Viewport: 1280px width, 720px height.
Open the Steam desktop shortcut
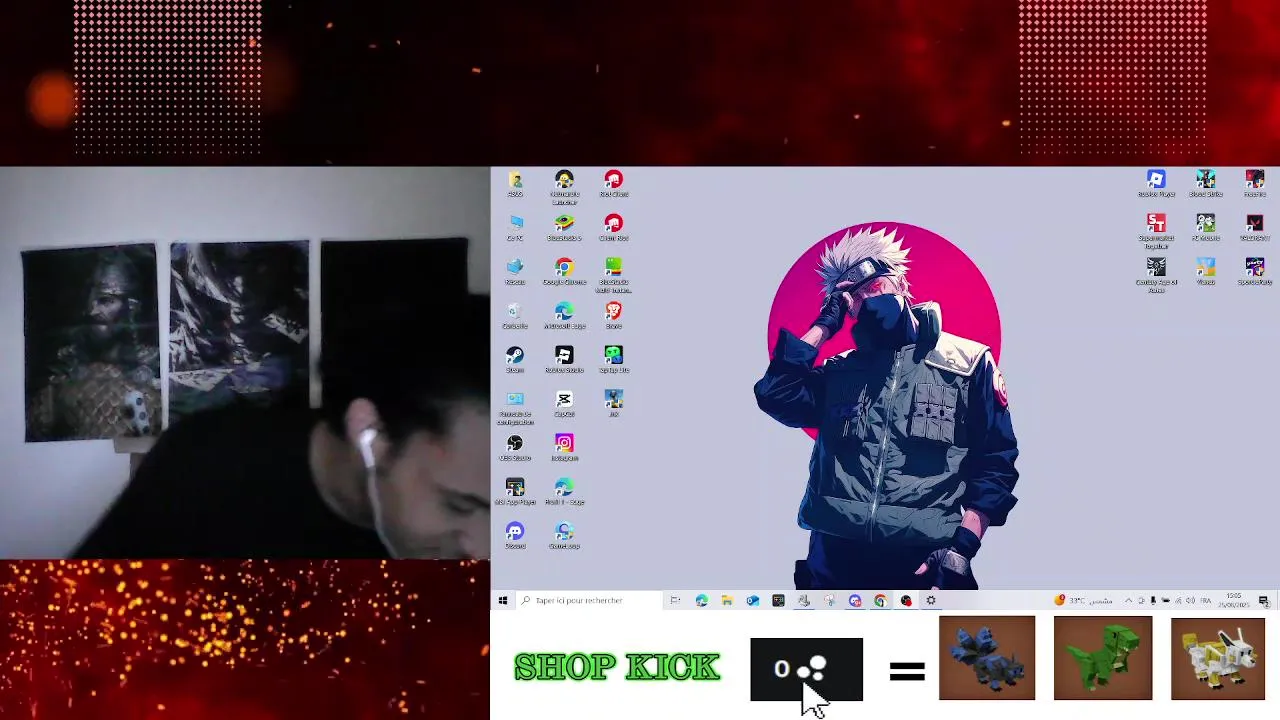pos(515,359)
